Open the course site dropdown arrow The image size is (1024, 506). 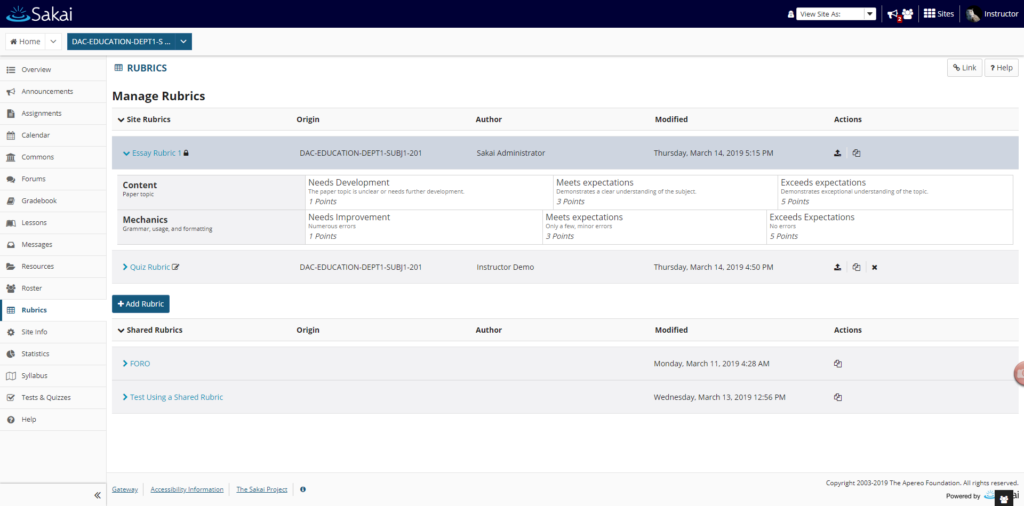(184, 41)
